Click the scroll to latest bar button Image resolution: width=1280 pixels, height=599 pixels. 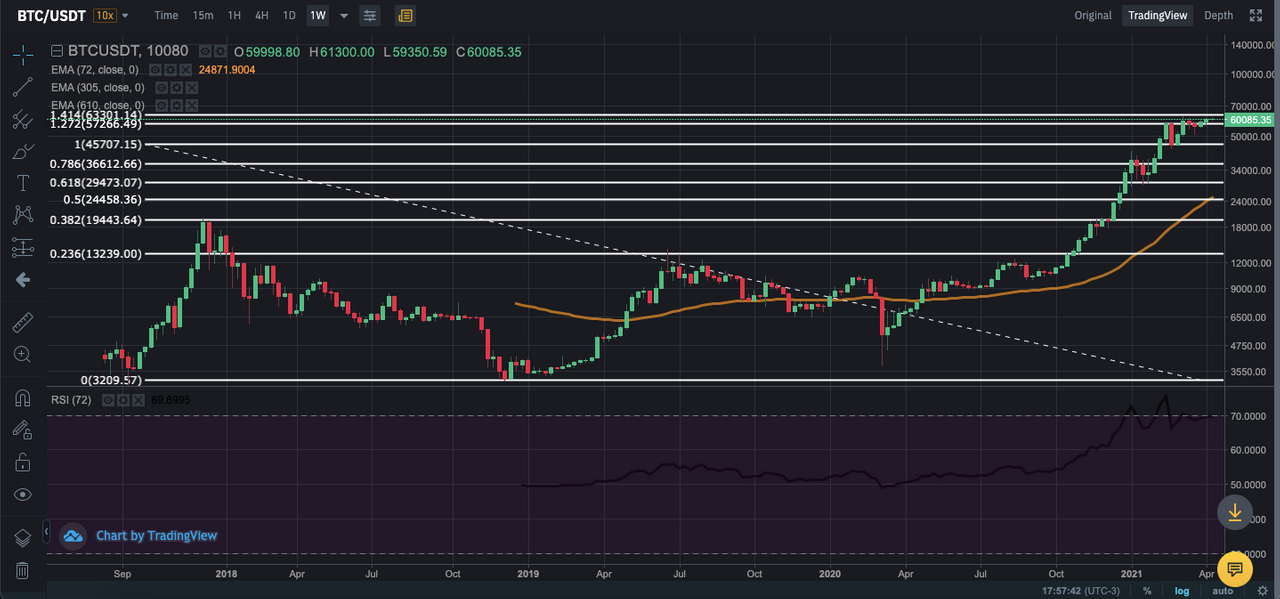tap(1235, 512)
